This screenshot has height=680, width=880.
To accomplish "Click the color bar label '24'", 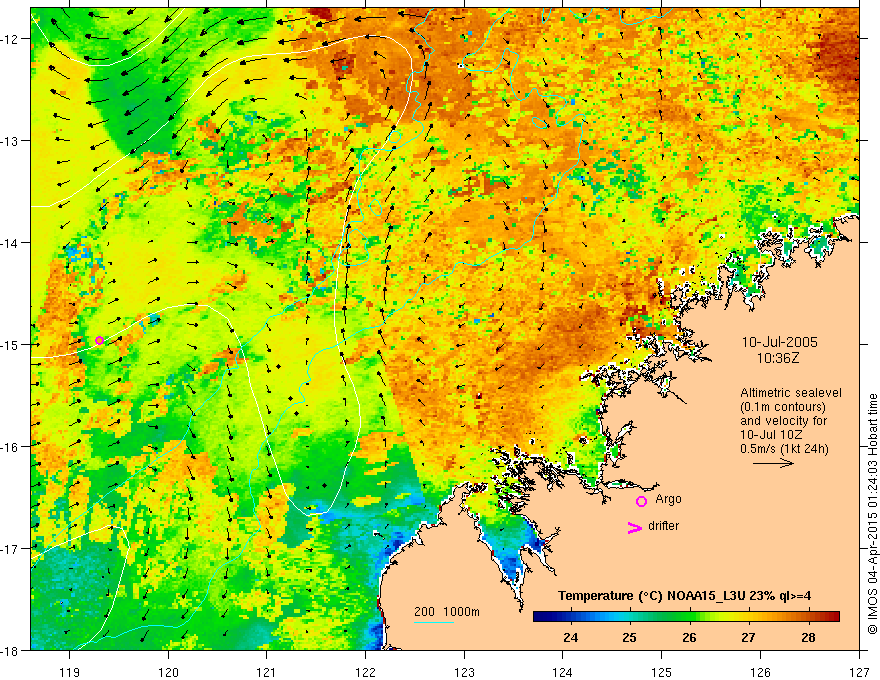I will point(571,637).
